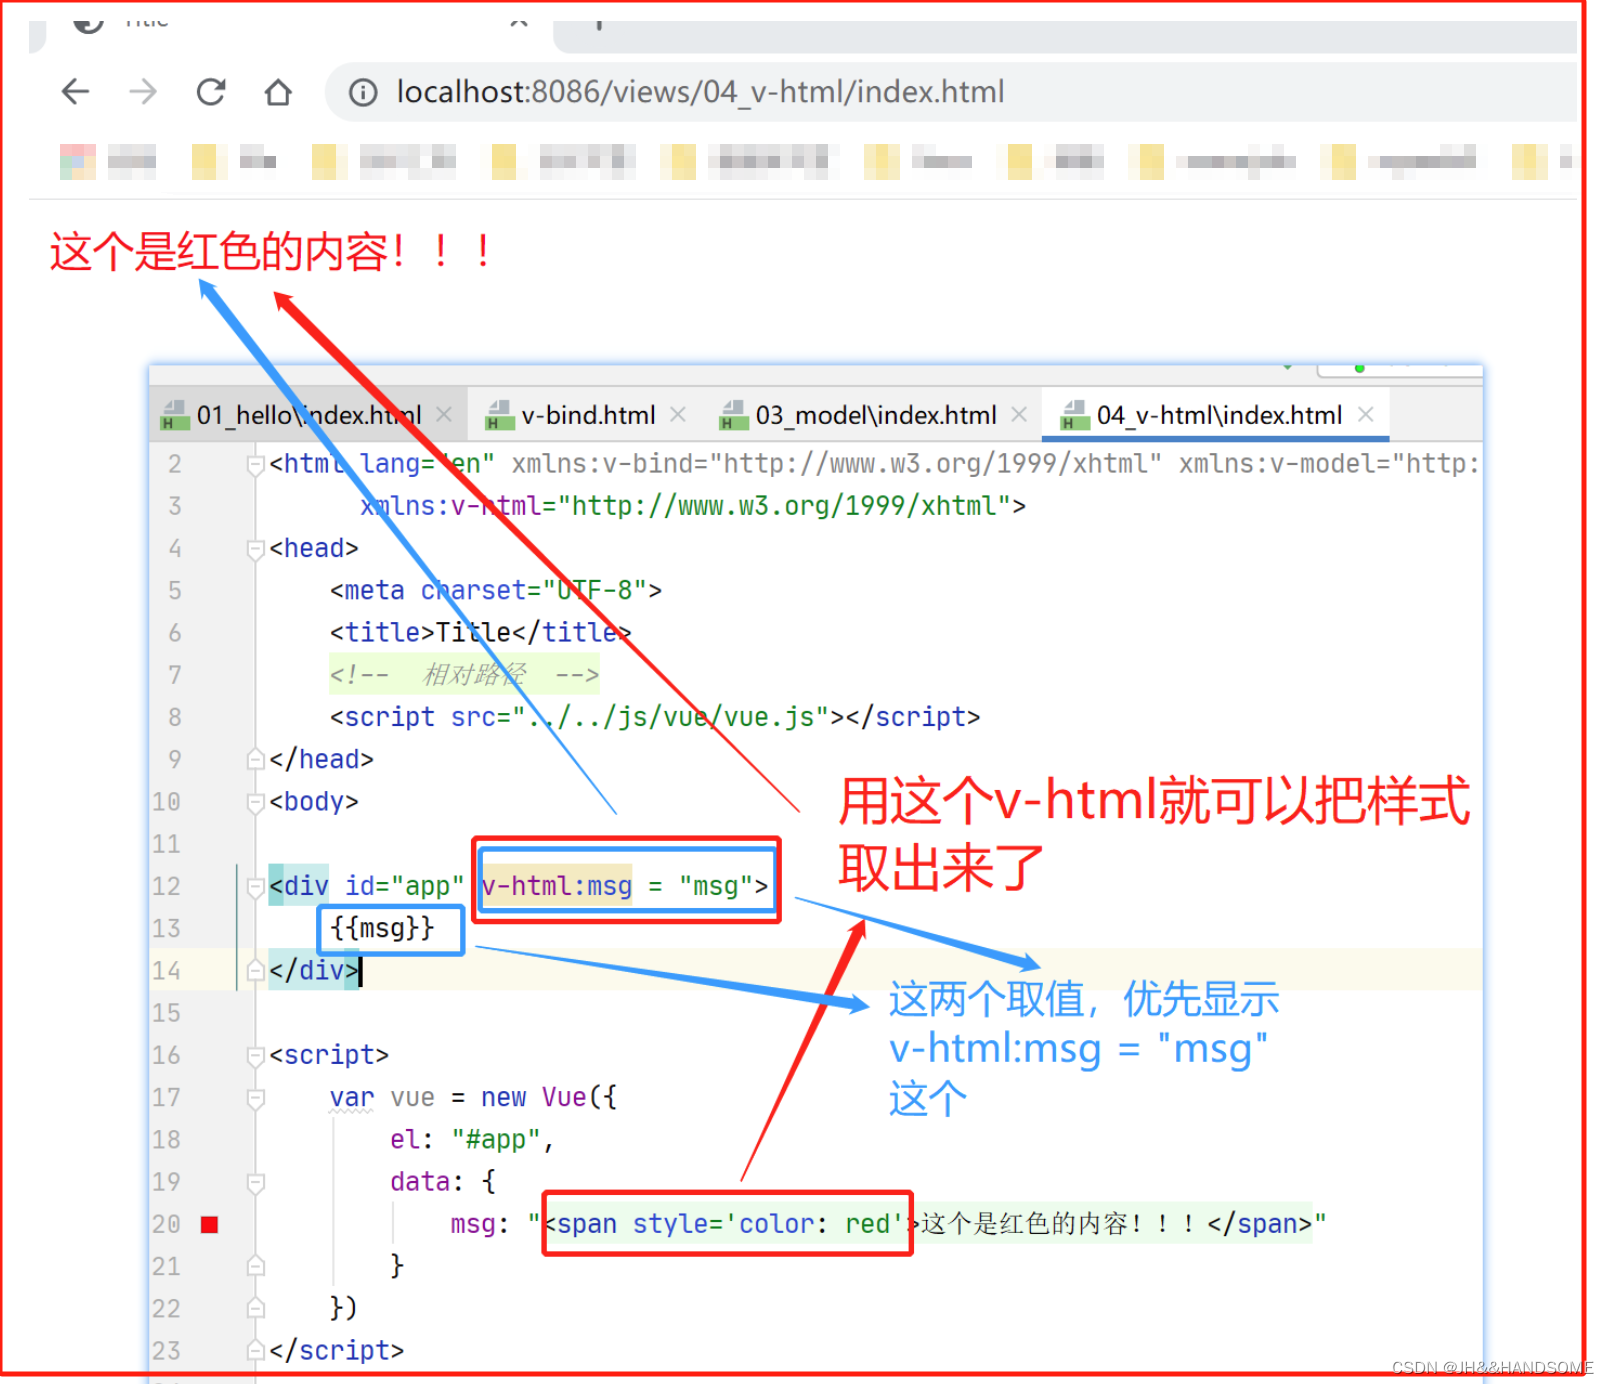Close the v-bind.html editor tab
The height and width of the screenshot is (1384, 1609).
point(678,414)
